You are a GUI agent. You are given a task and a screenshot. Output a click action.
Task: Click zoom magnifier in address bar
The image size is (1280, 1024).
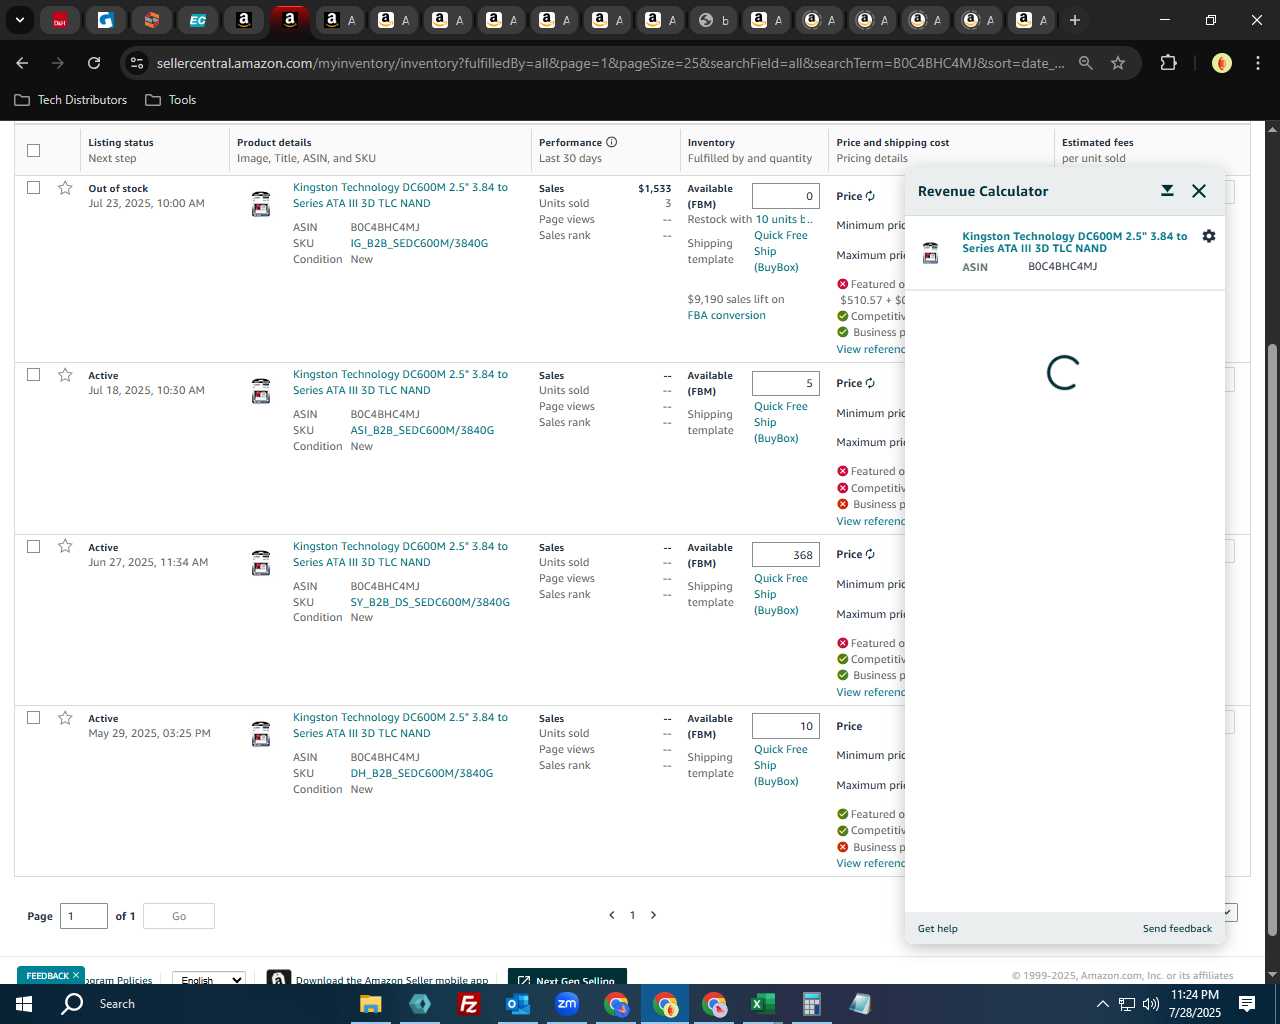[x=1086, y=63]
